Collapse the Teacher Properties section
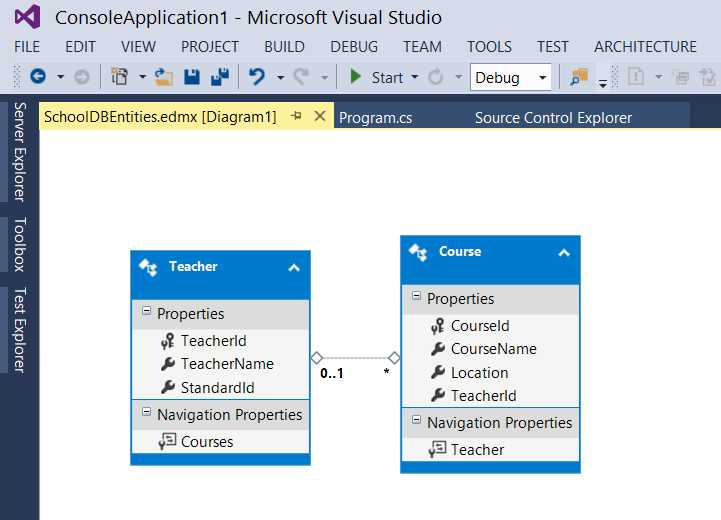 tap(146, 311)
